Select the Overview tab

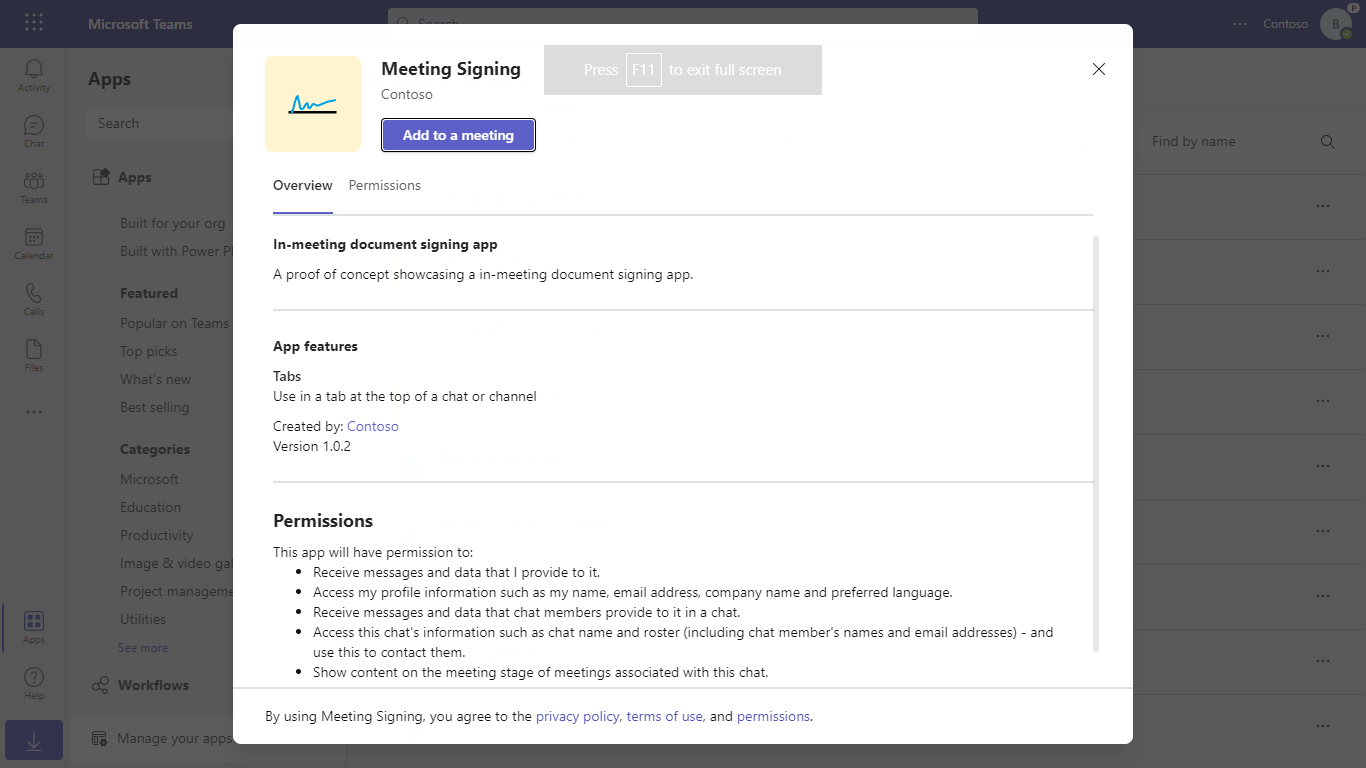click(x=302, y=185)
